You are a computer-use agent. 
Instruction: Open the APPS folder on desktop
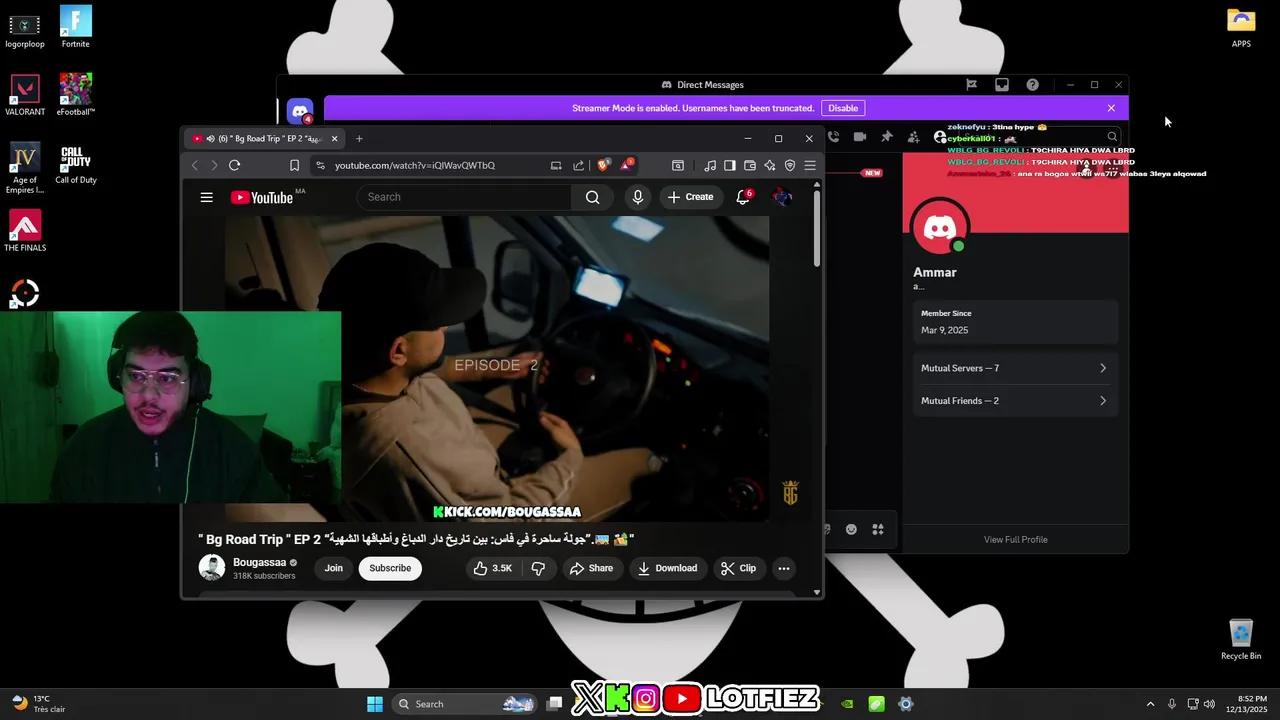1241,27
